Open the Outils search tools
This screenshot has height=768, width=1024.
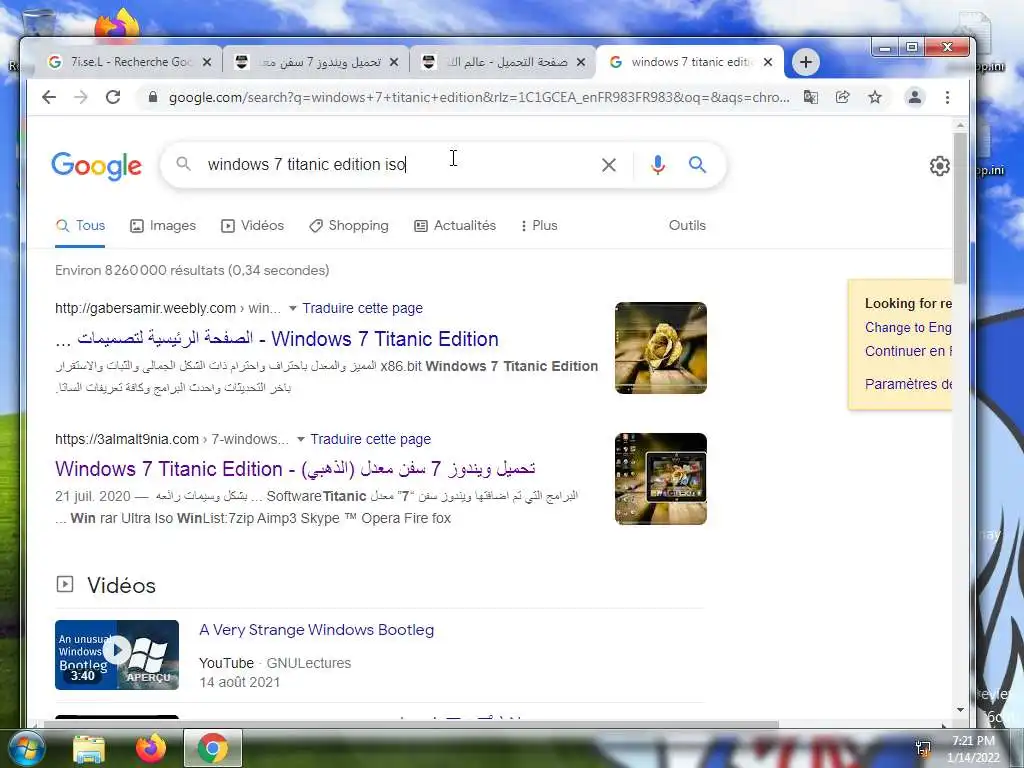pyautogui.click(x=687, y=225)
